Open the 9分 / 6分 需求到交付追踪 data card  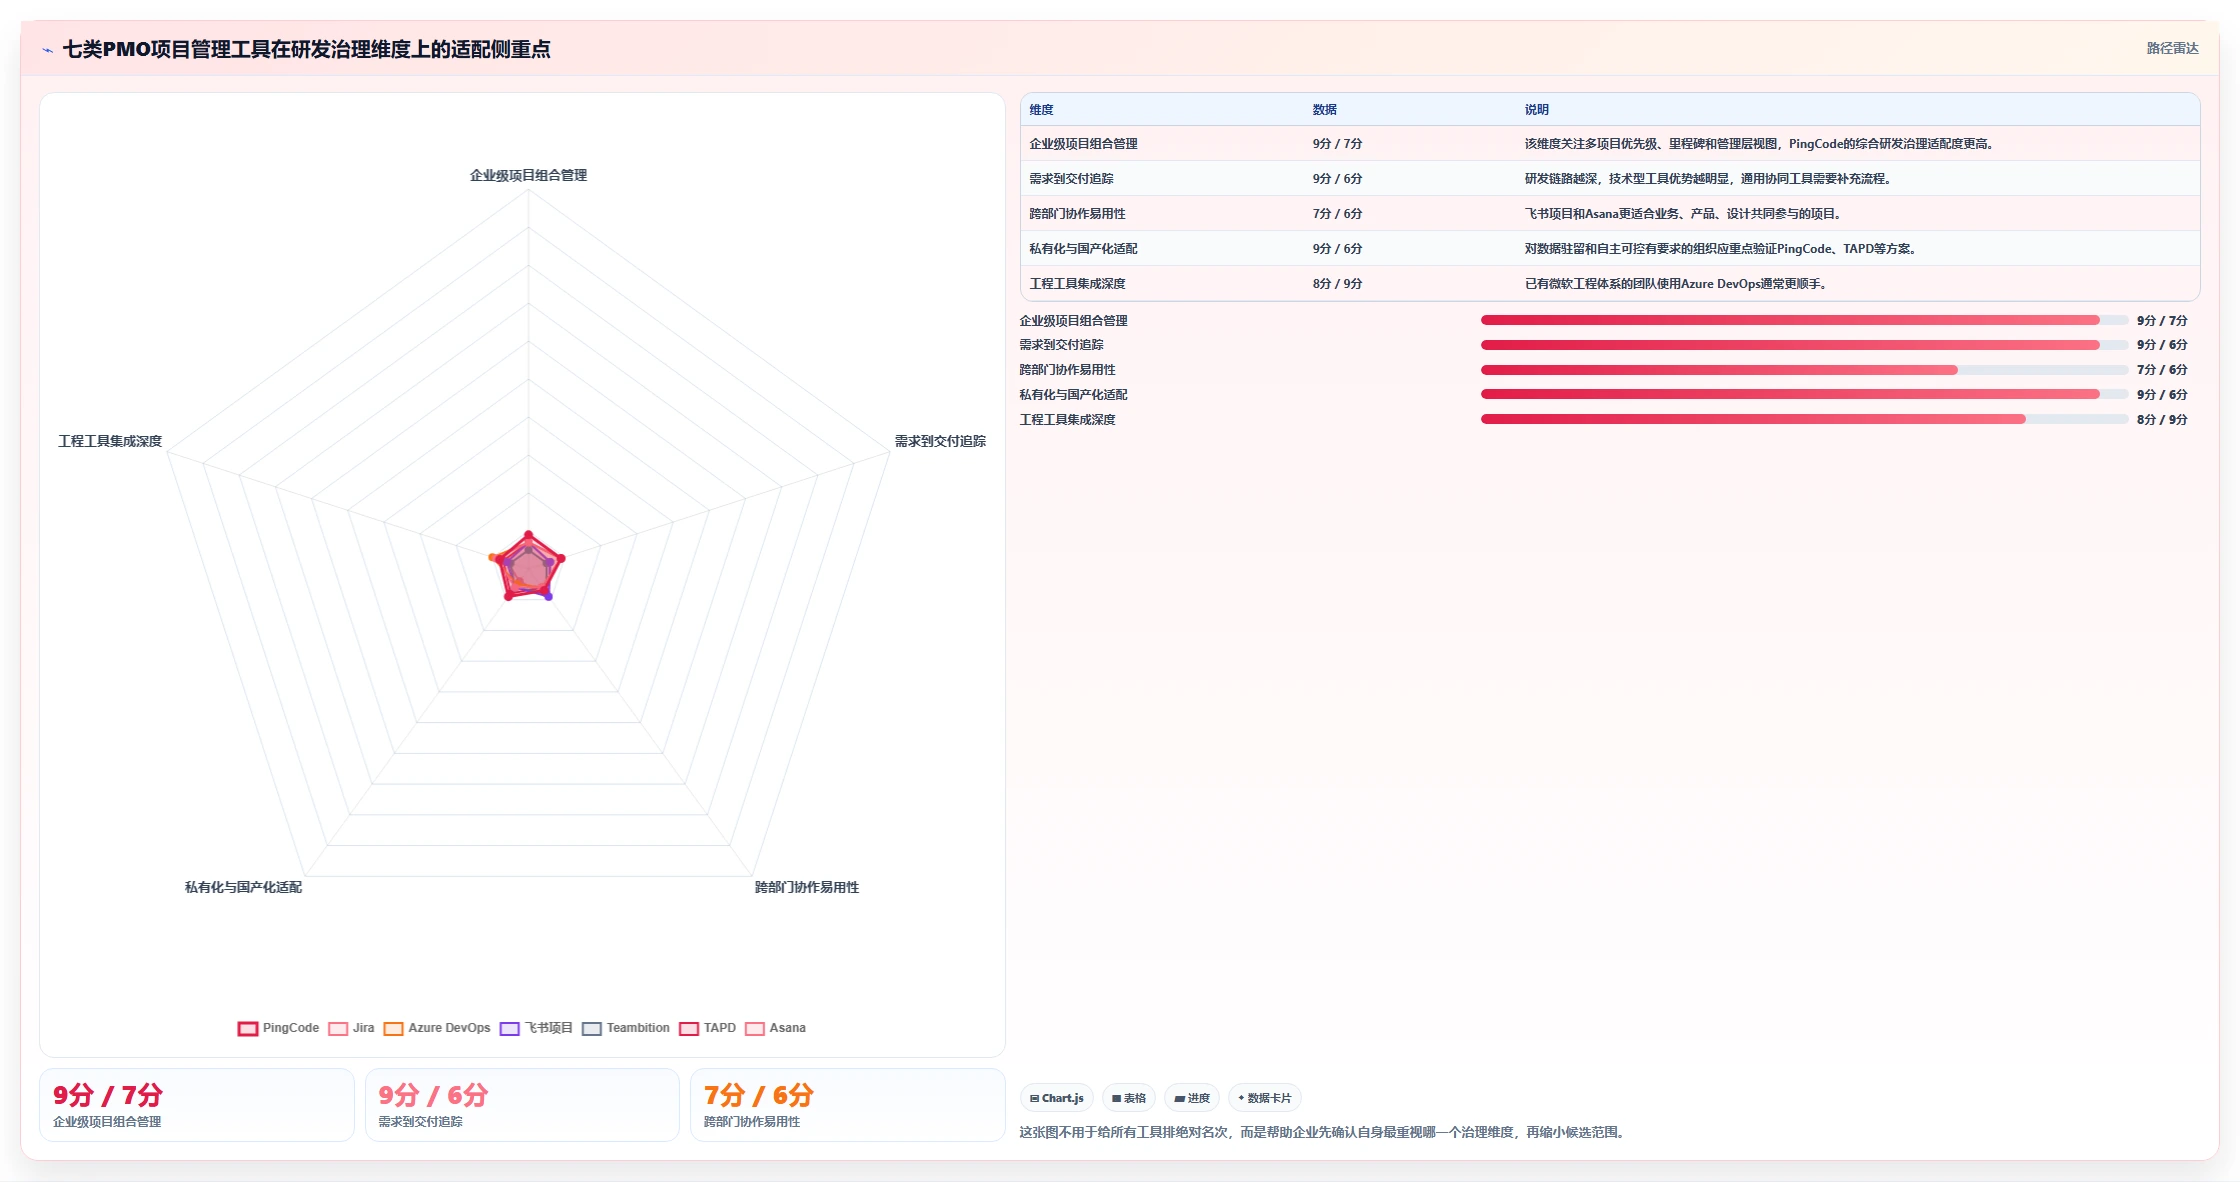pos(522,1105)
